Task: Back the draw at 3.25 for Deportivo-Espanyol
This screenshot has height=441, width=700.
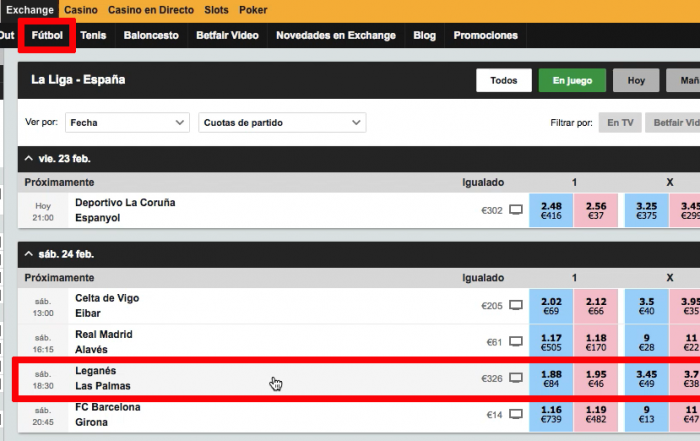Action: point(646,210)
